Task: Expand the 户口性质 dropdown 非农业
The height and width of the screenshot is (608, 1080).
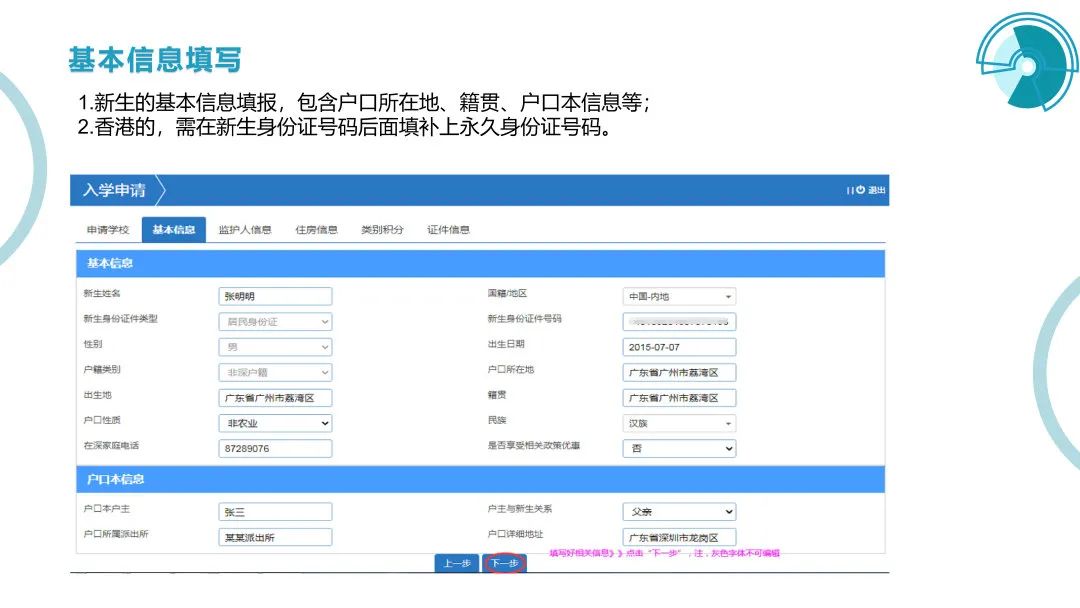Action: tap(276, 423)
